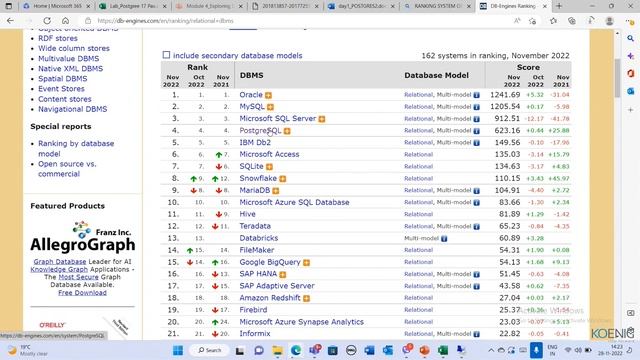Click the taskbar Search box
Screen dimensions: 640x360
coord(210,350)
